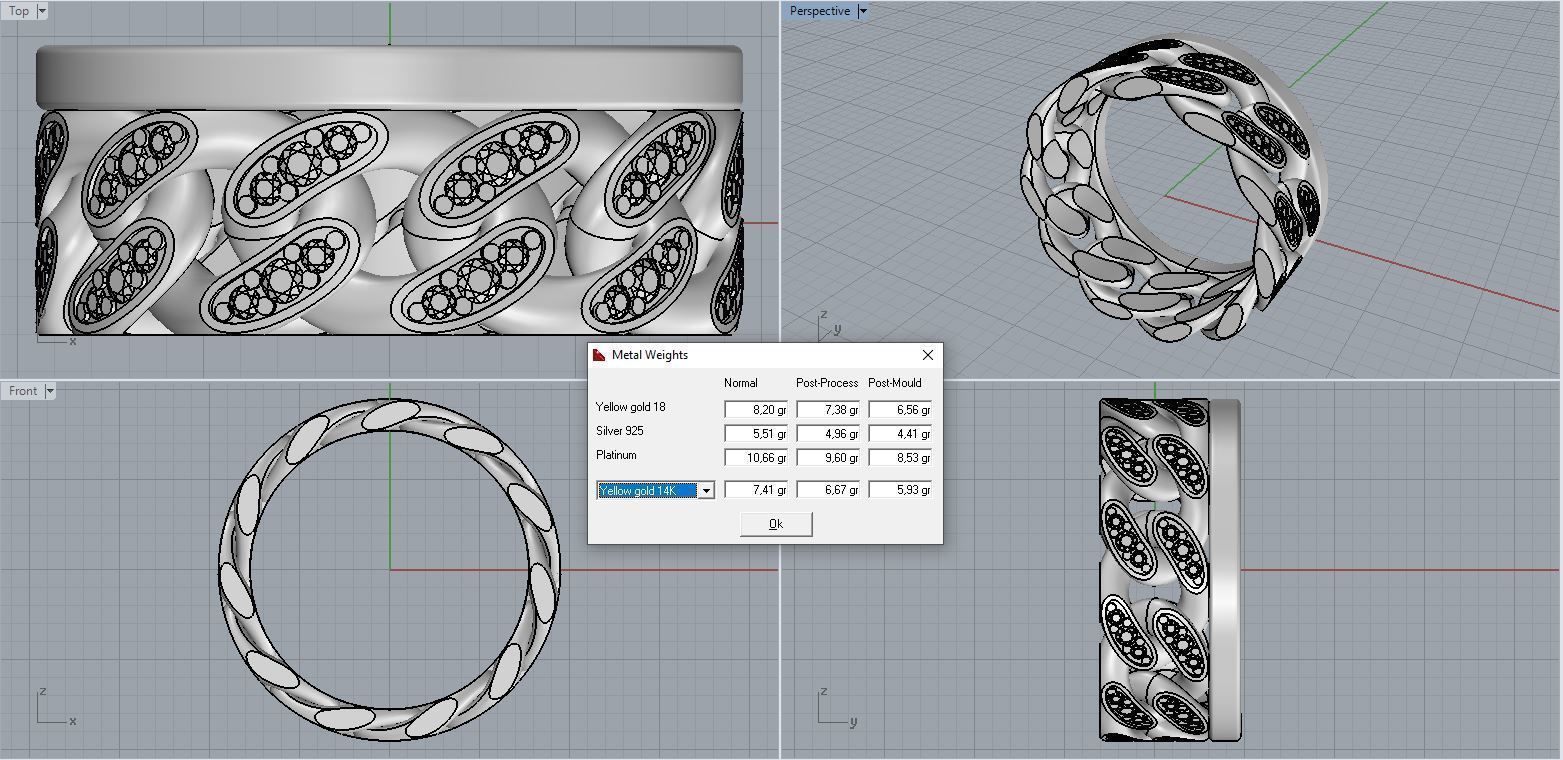
Task: Close the Metal Weights dialog
Action: tap(927, 355)
